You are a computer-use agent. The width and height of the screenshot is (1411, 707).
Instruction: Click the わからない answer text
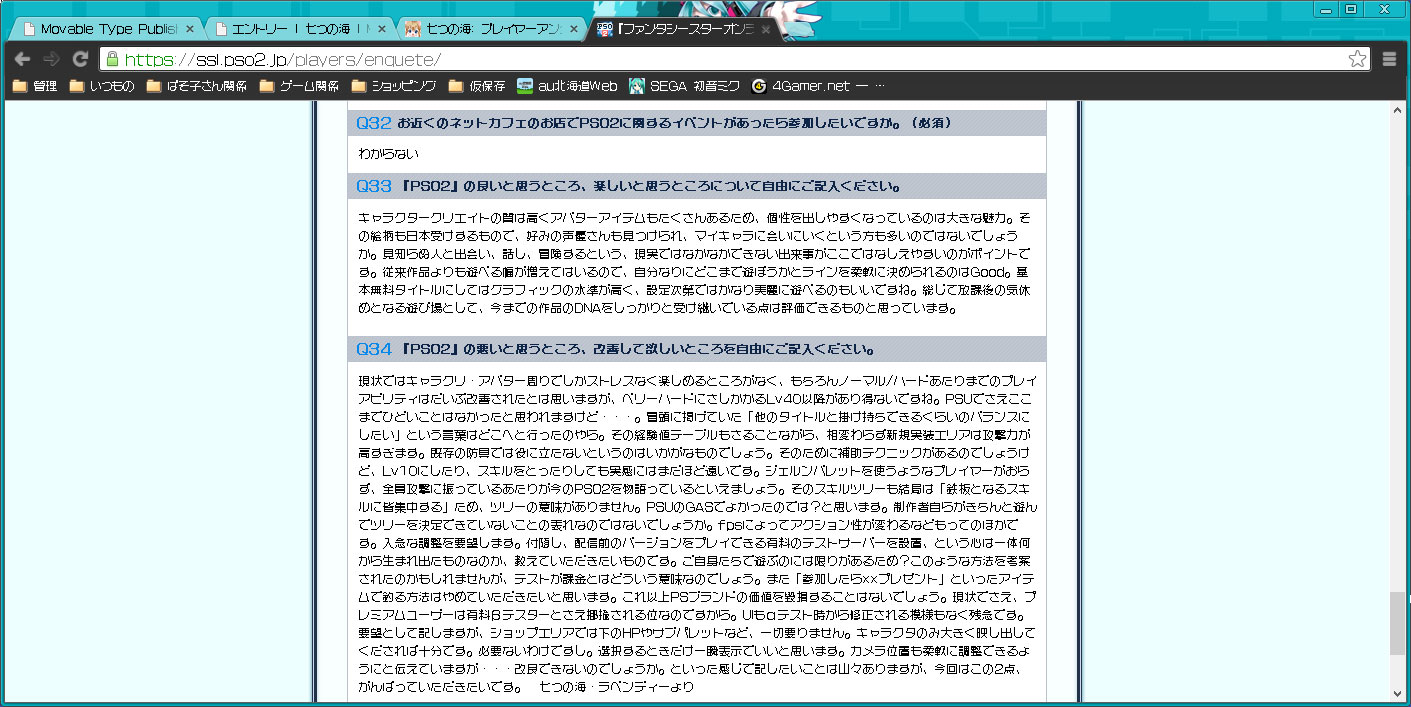(388, 154)
